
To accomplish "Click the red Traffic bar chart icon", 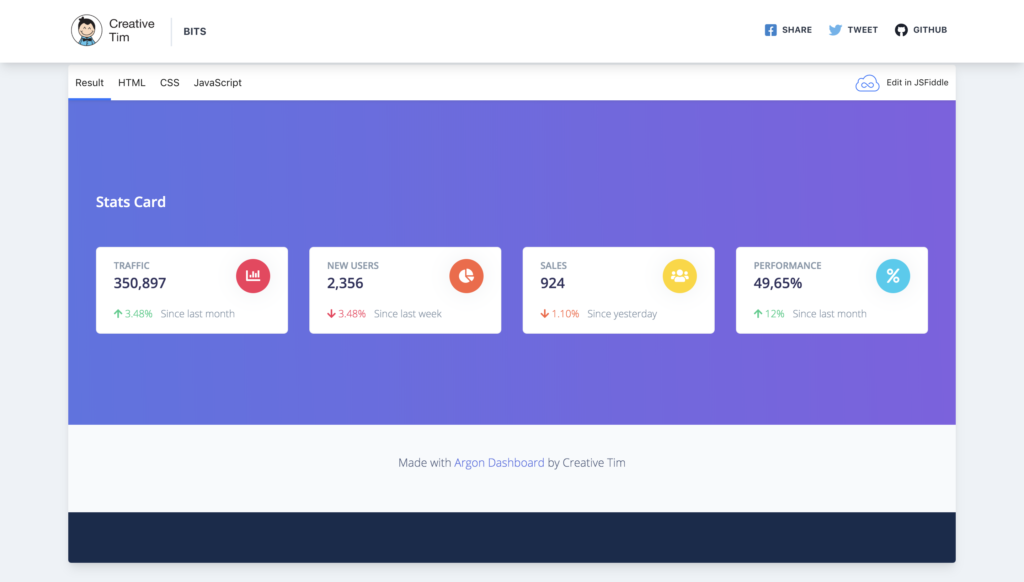I will [x=253, y=276].
